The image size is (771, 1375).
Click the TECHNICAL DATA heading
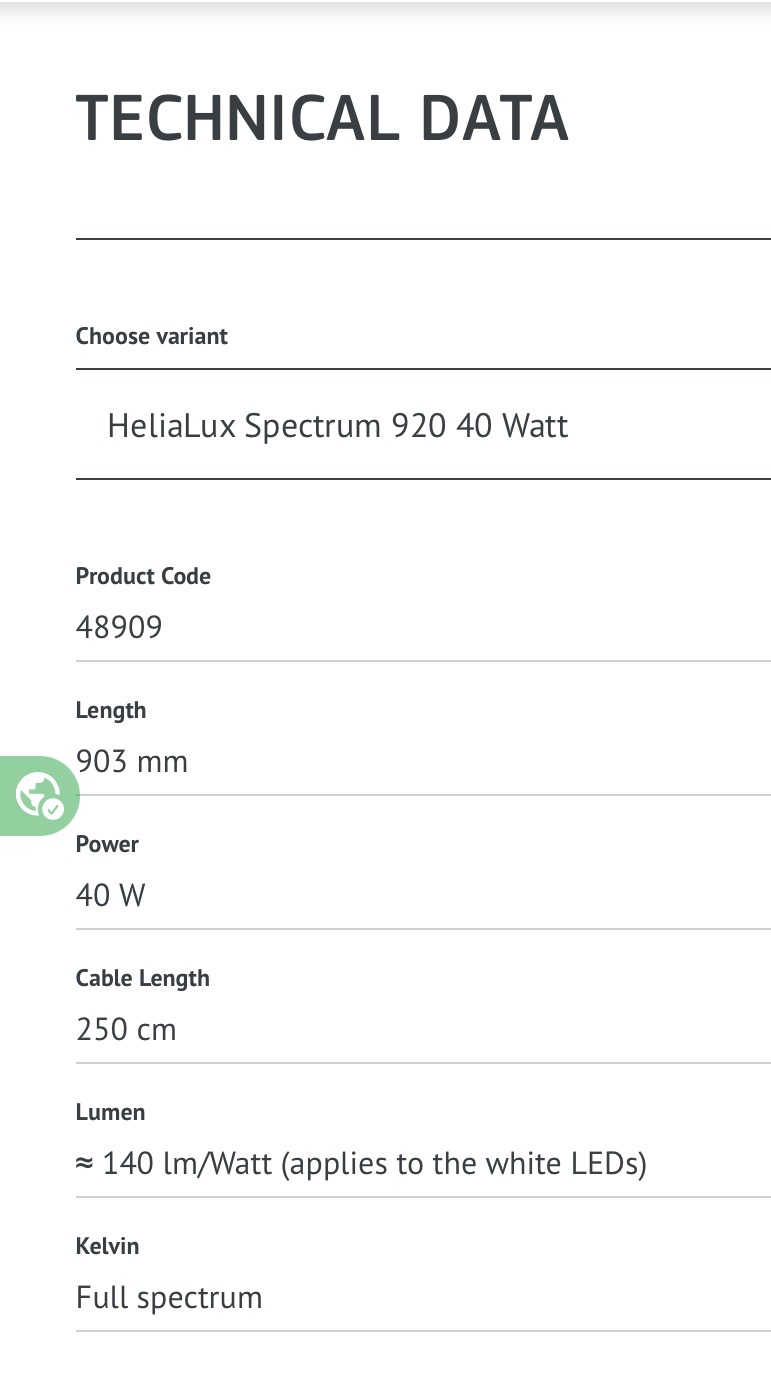point(322,118)
